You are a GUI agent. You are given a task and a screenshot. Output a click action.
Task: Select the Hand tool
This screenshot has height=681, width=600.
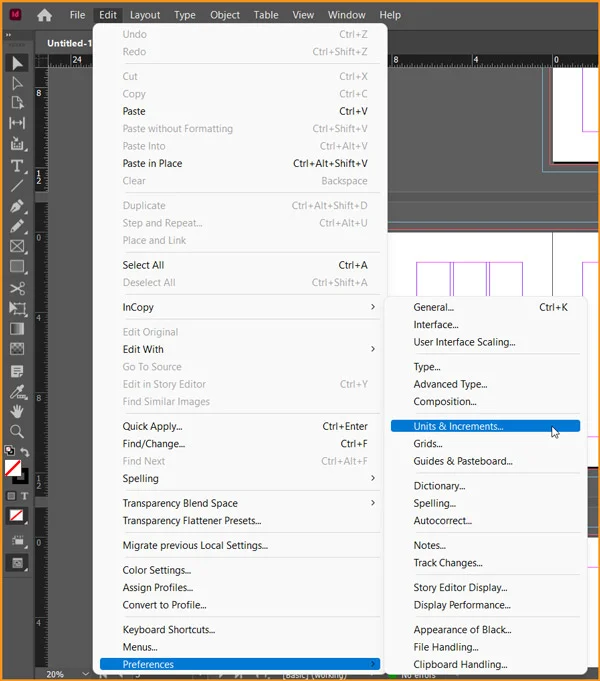[x=17, y=411]
